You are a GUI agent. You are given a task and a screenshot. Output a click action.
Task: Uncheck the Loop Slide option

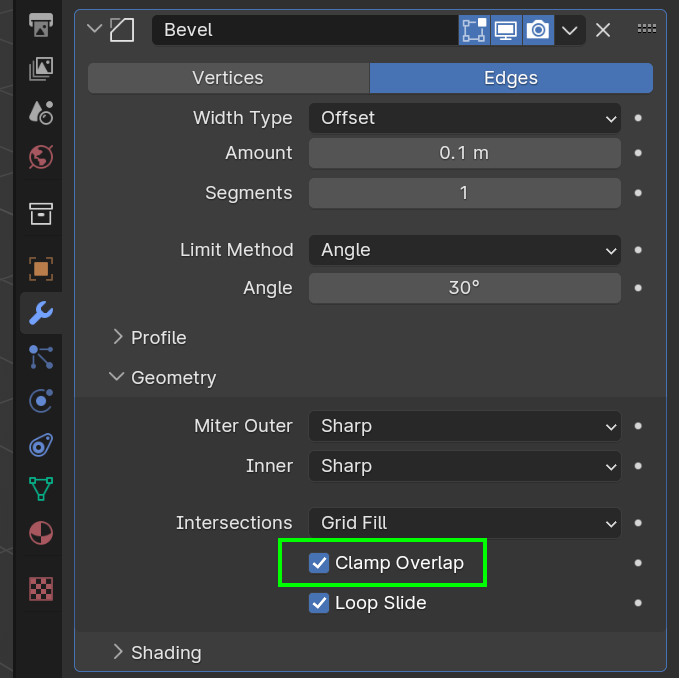tap(319, 603)
